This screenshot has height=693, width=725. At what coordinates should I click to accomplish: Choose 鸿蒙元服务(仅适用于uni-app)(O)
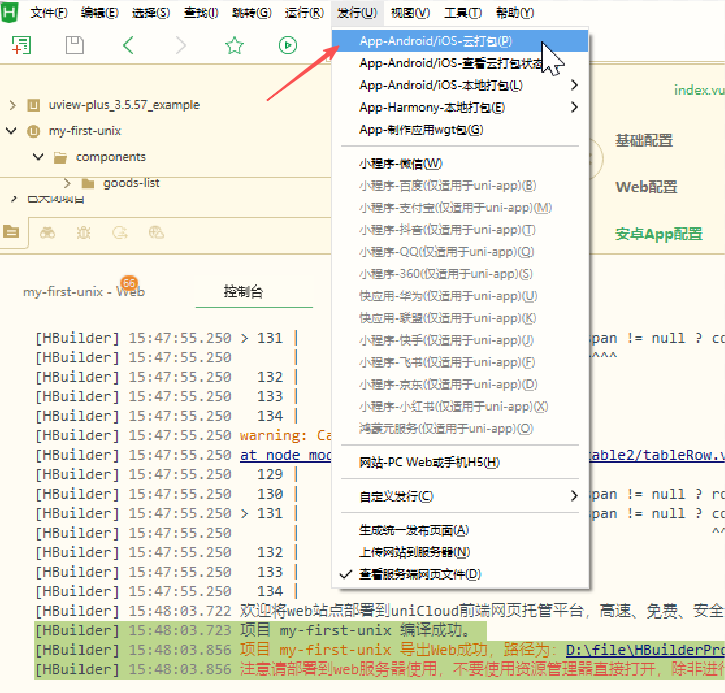pos(460,429)
